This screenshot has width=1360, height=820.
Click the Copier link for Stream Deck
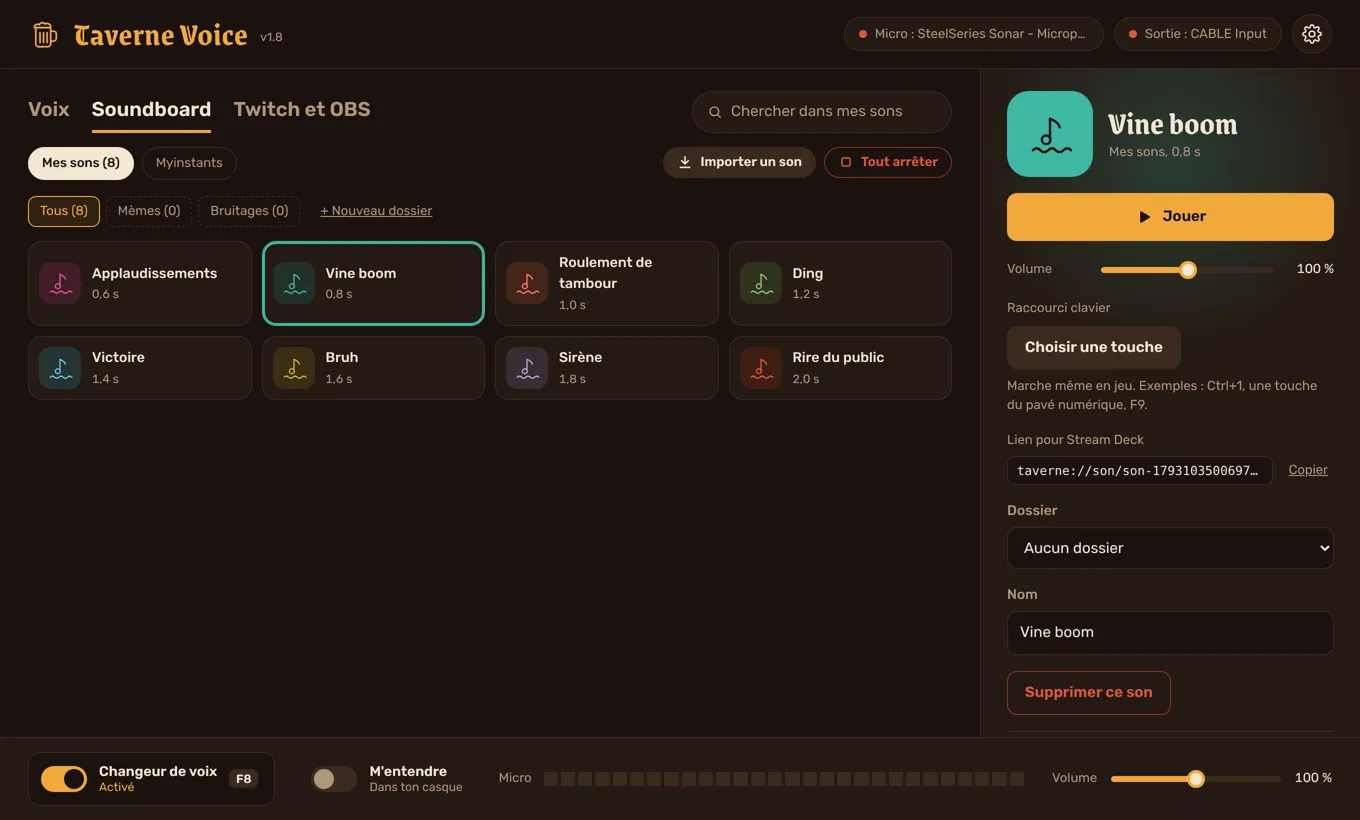[x=1308, y=470]
